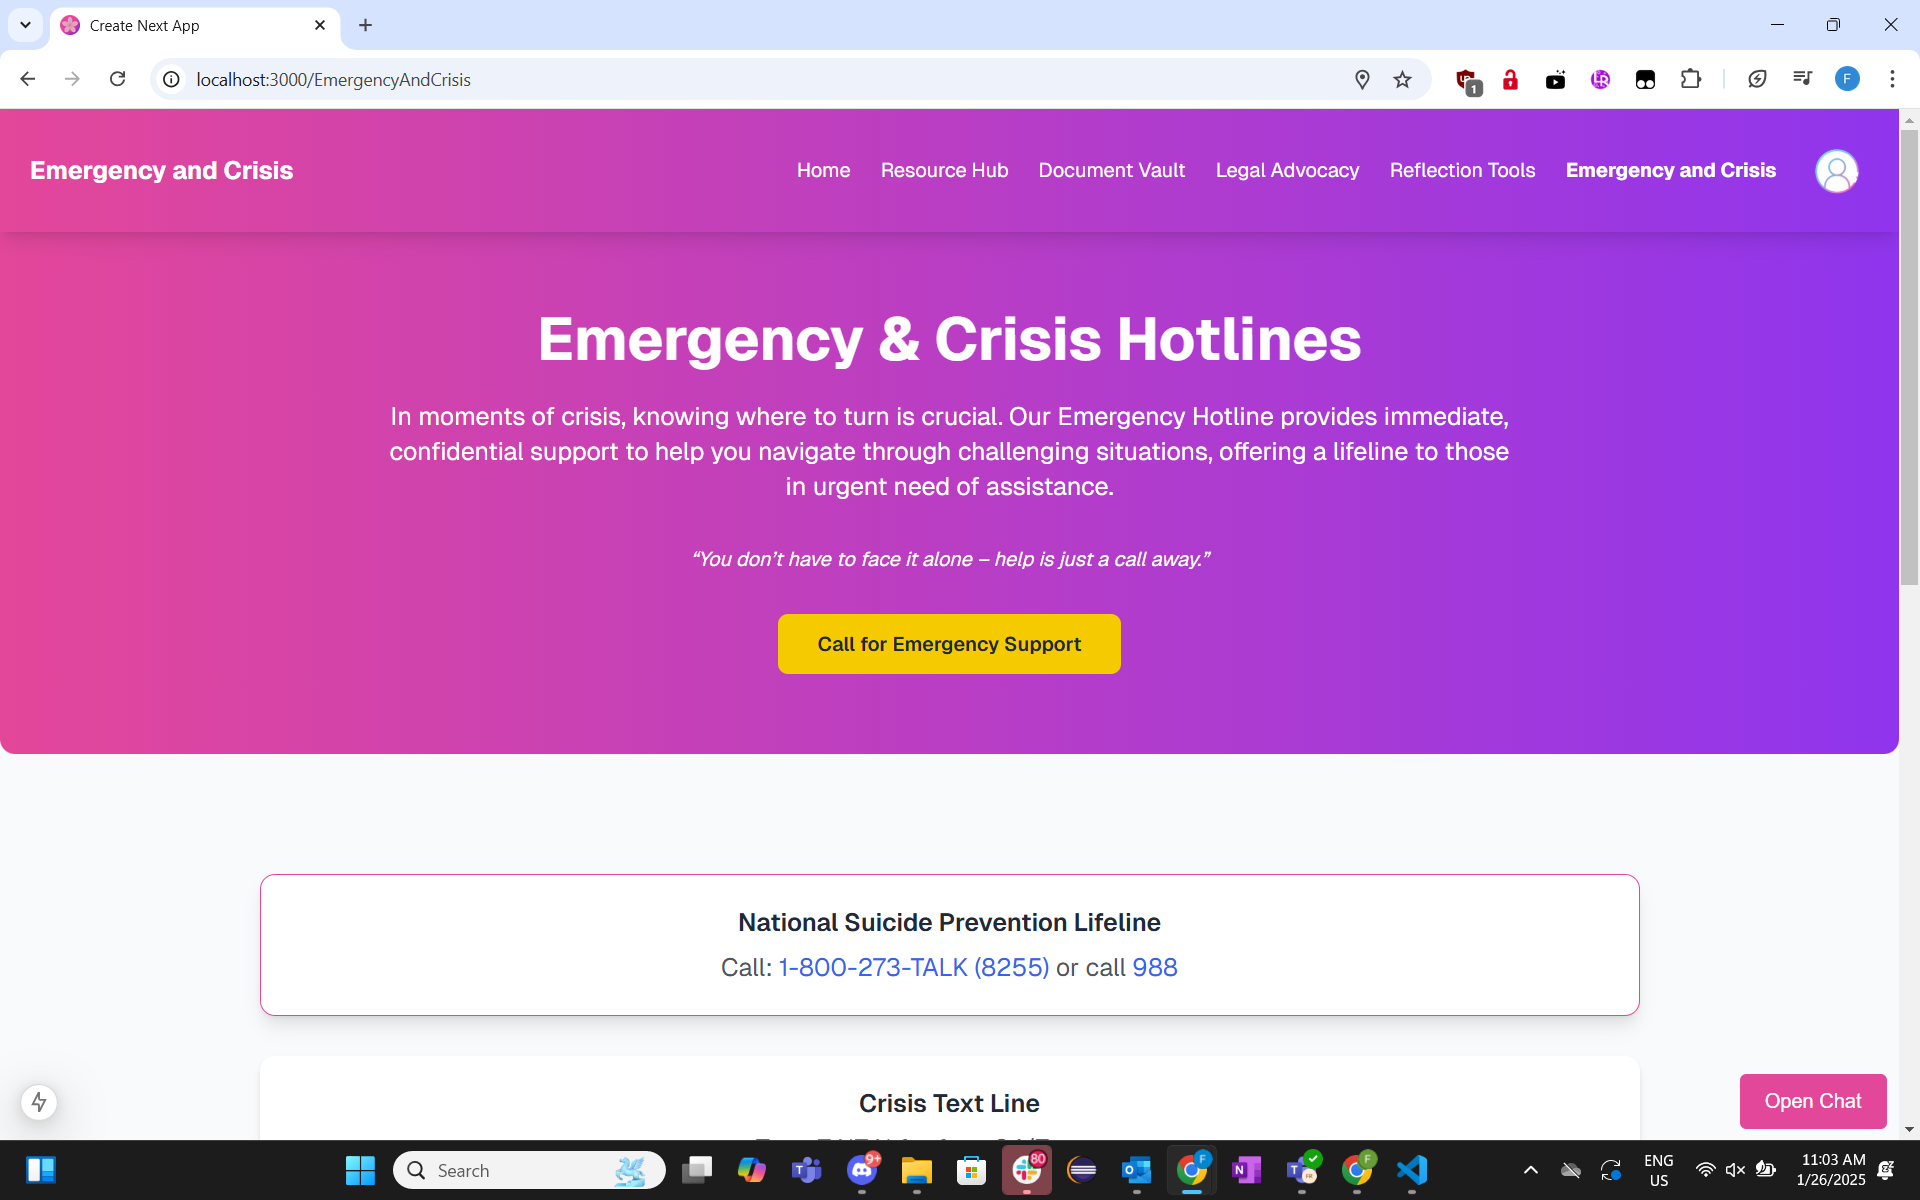This screenshot has width=1920, height=1200.
Task: Go to Resource Hub nav item
Action: tap(944, 171)
